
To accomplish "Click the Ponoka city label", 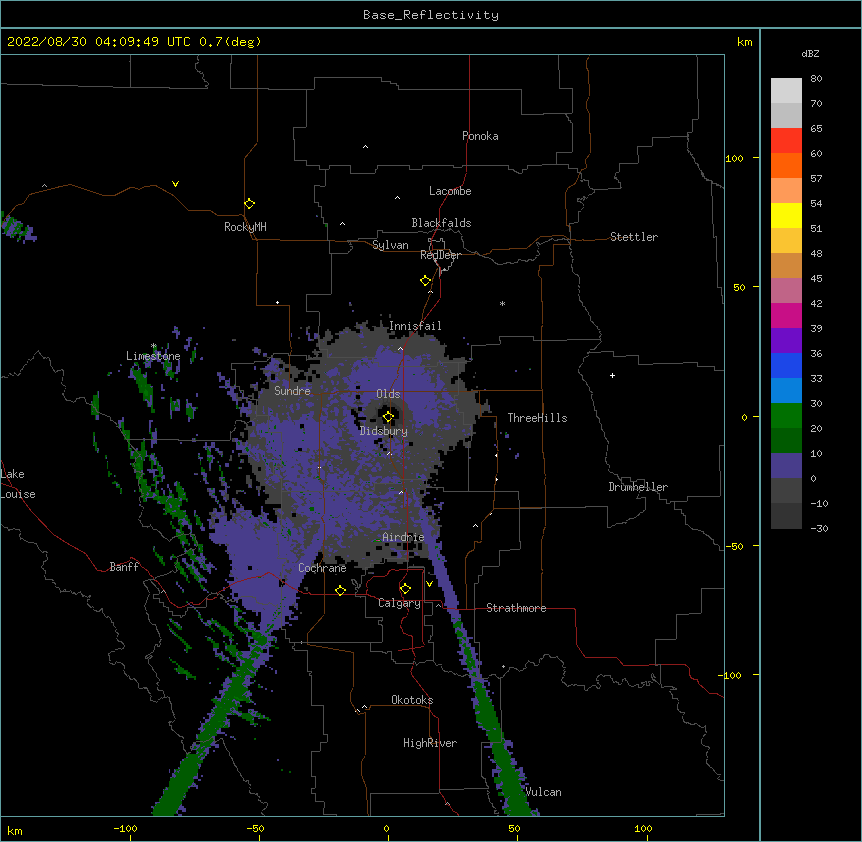I will pyautogui.click(x=480, y=136).
